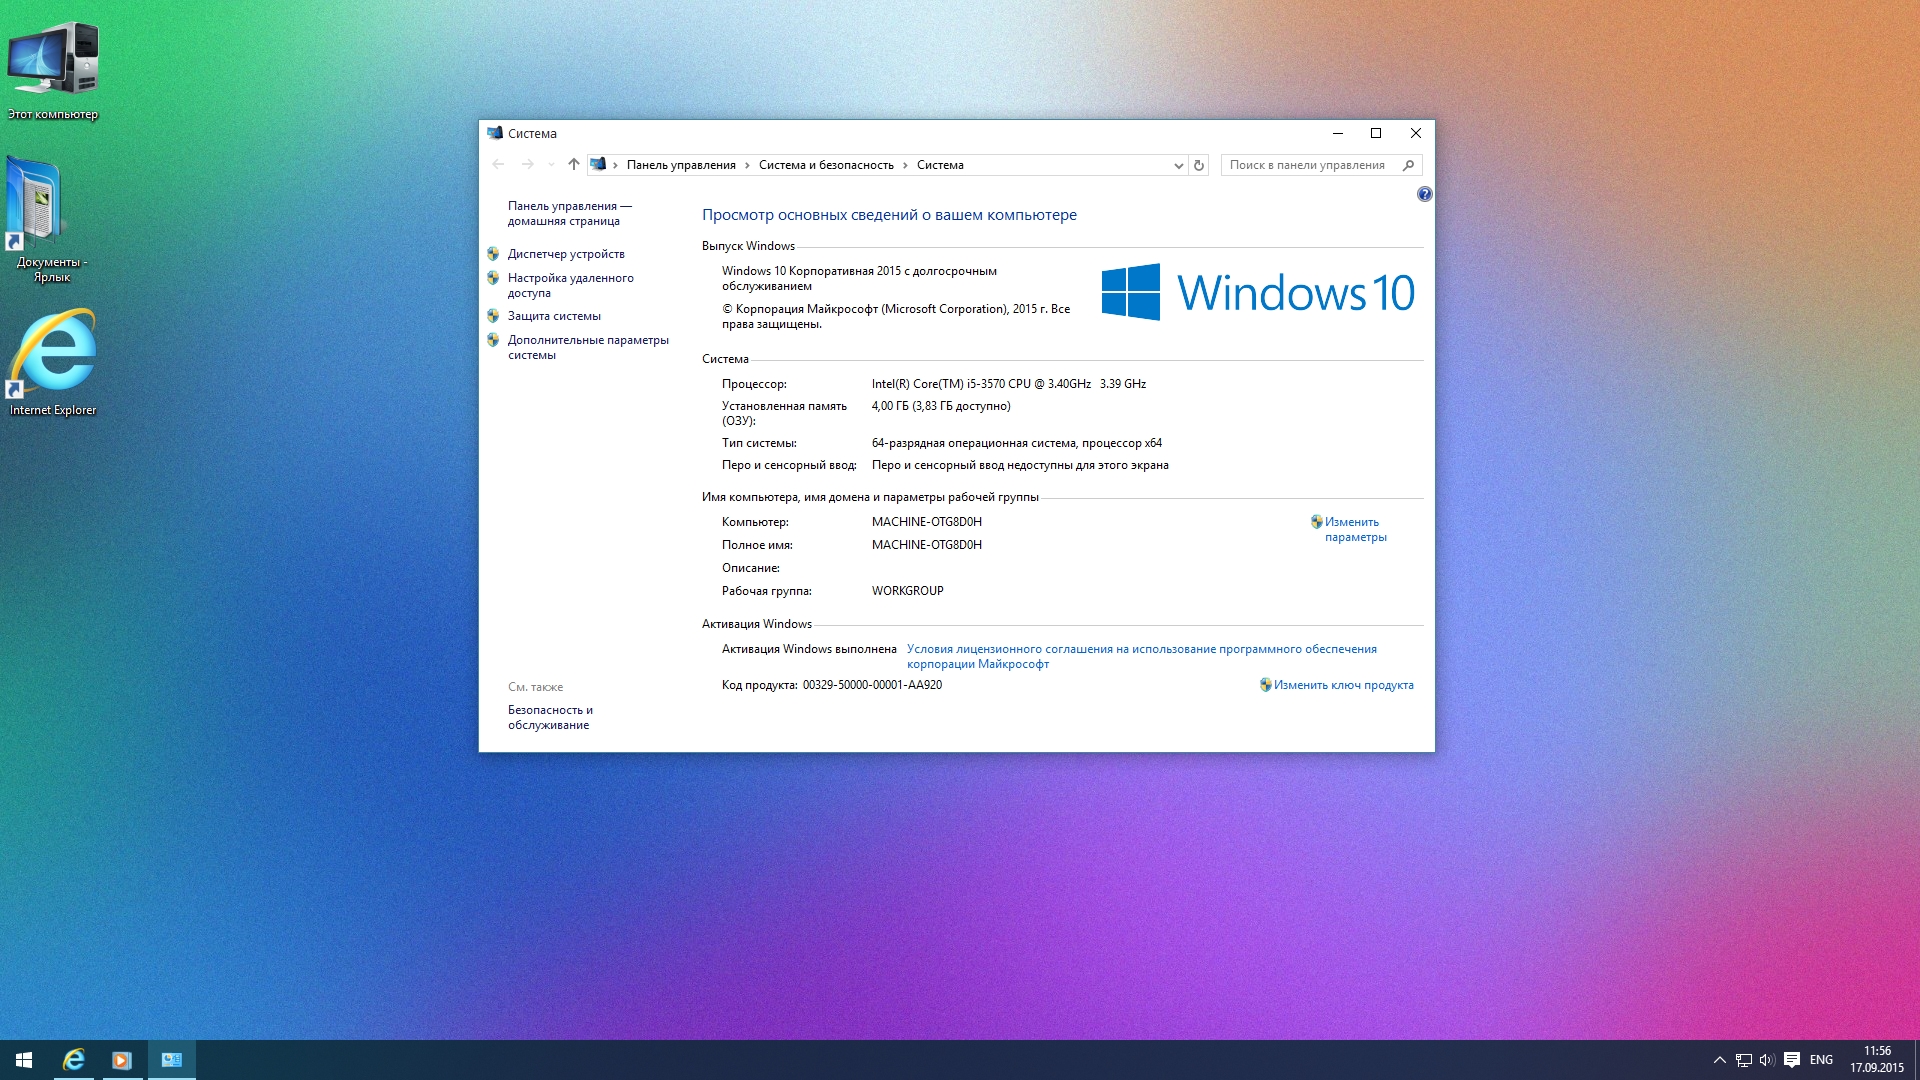Open the media player taskbar icon
Screen dimensions: 1920x1080
pos(122,1060)
